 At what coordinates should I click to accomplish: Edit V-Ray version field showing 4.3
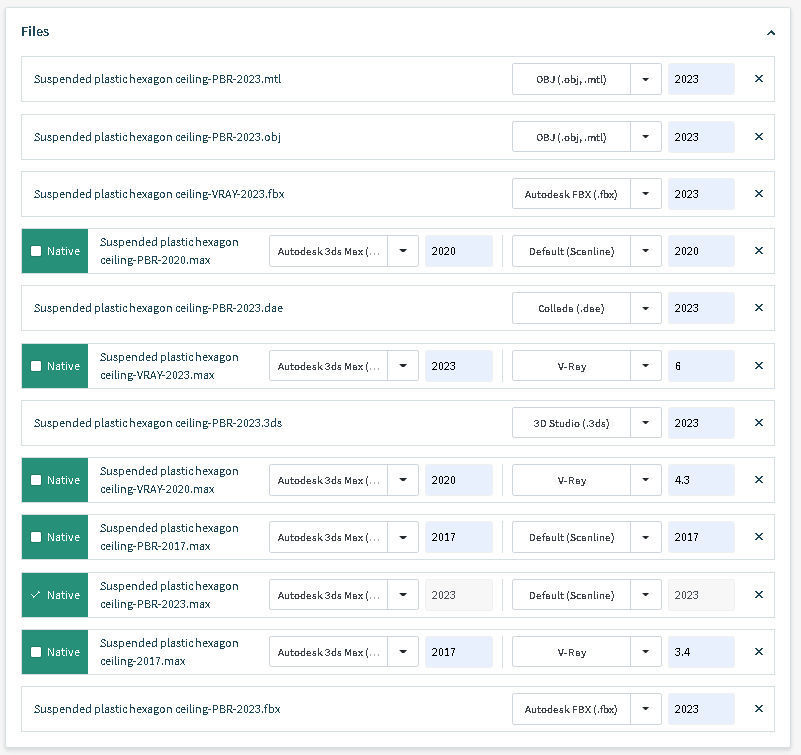pyautogui.click(x=700, y=480)
